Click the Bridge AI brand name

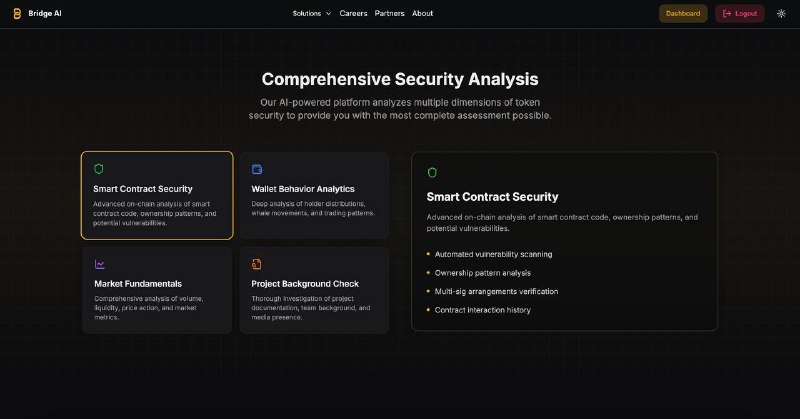coord(45,14)
